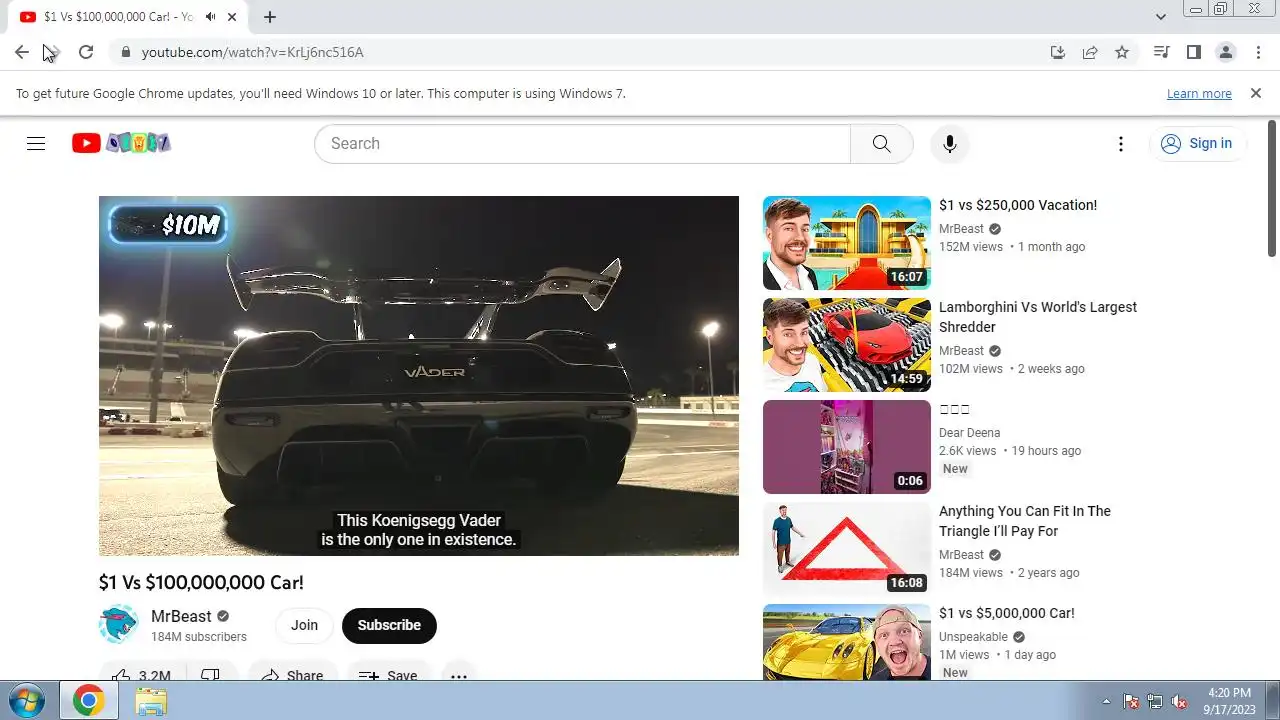Click video title text $1 Vs $100,000,000 Car!
Viewport: 1280px width, 720px height.
201,582
